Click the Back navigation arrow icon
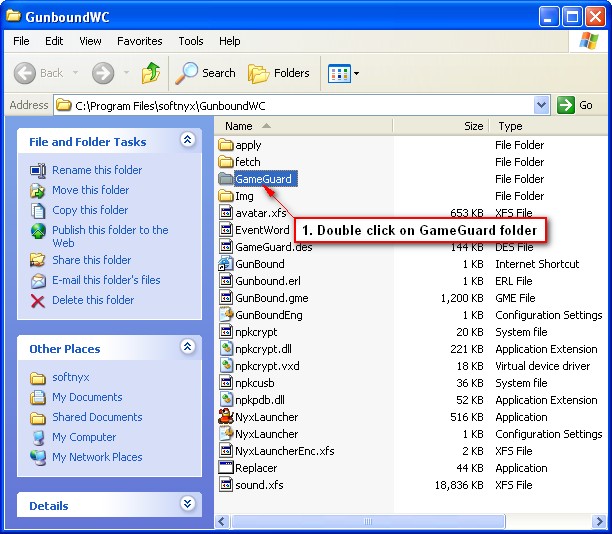Viewport: 612px width, 534px height. tap(25, 73)
